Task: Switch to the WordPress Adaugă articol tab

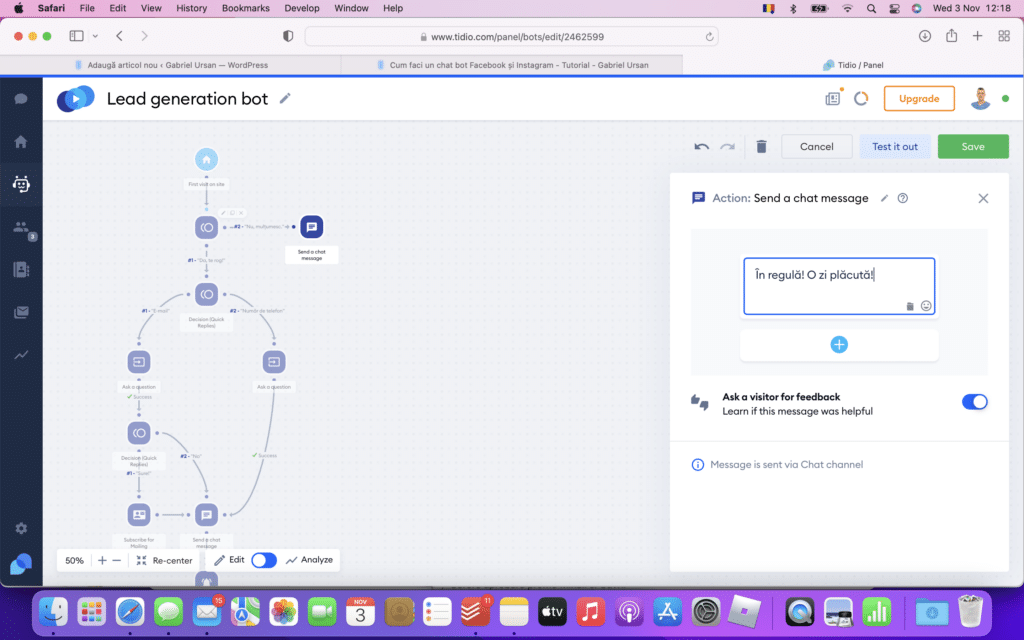Action: 171,65
